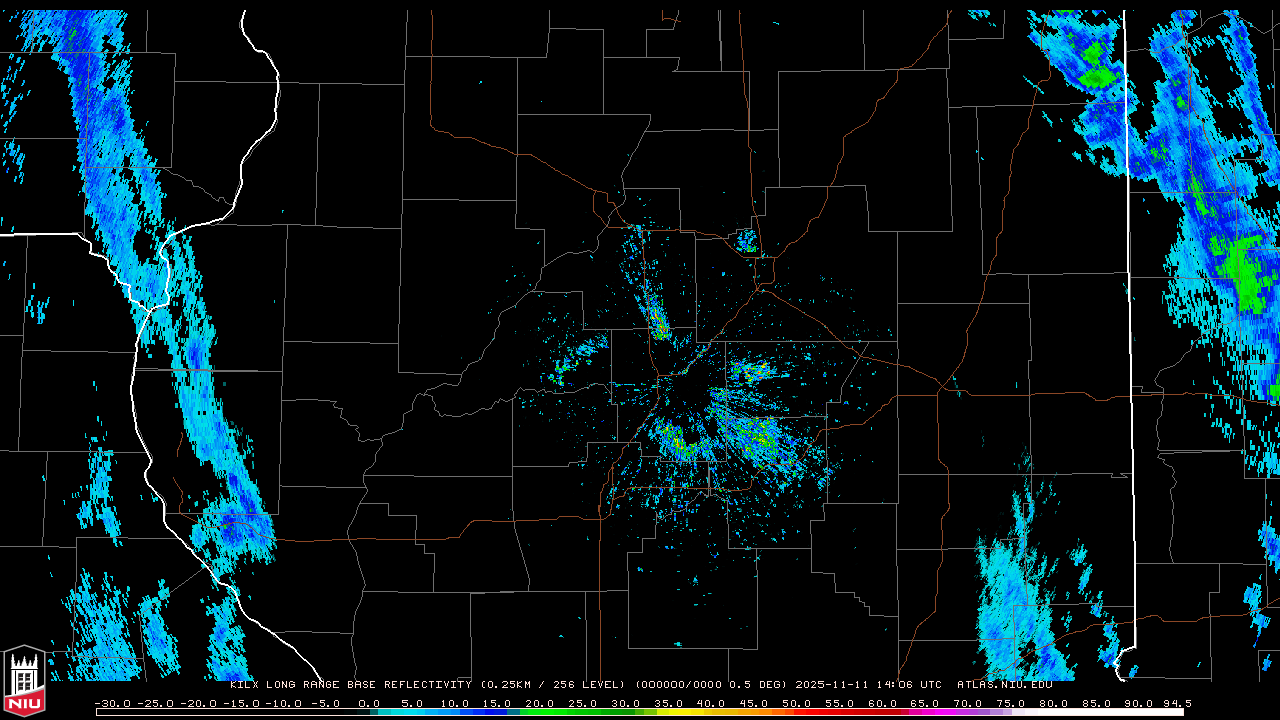Click the 0.5 DEG elevation label
Image resolution: width=1280 pixels, height=720 pixels.
coord(758,685)
